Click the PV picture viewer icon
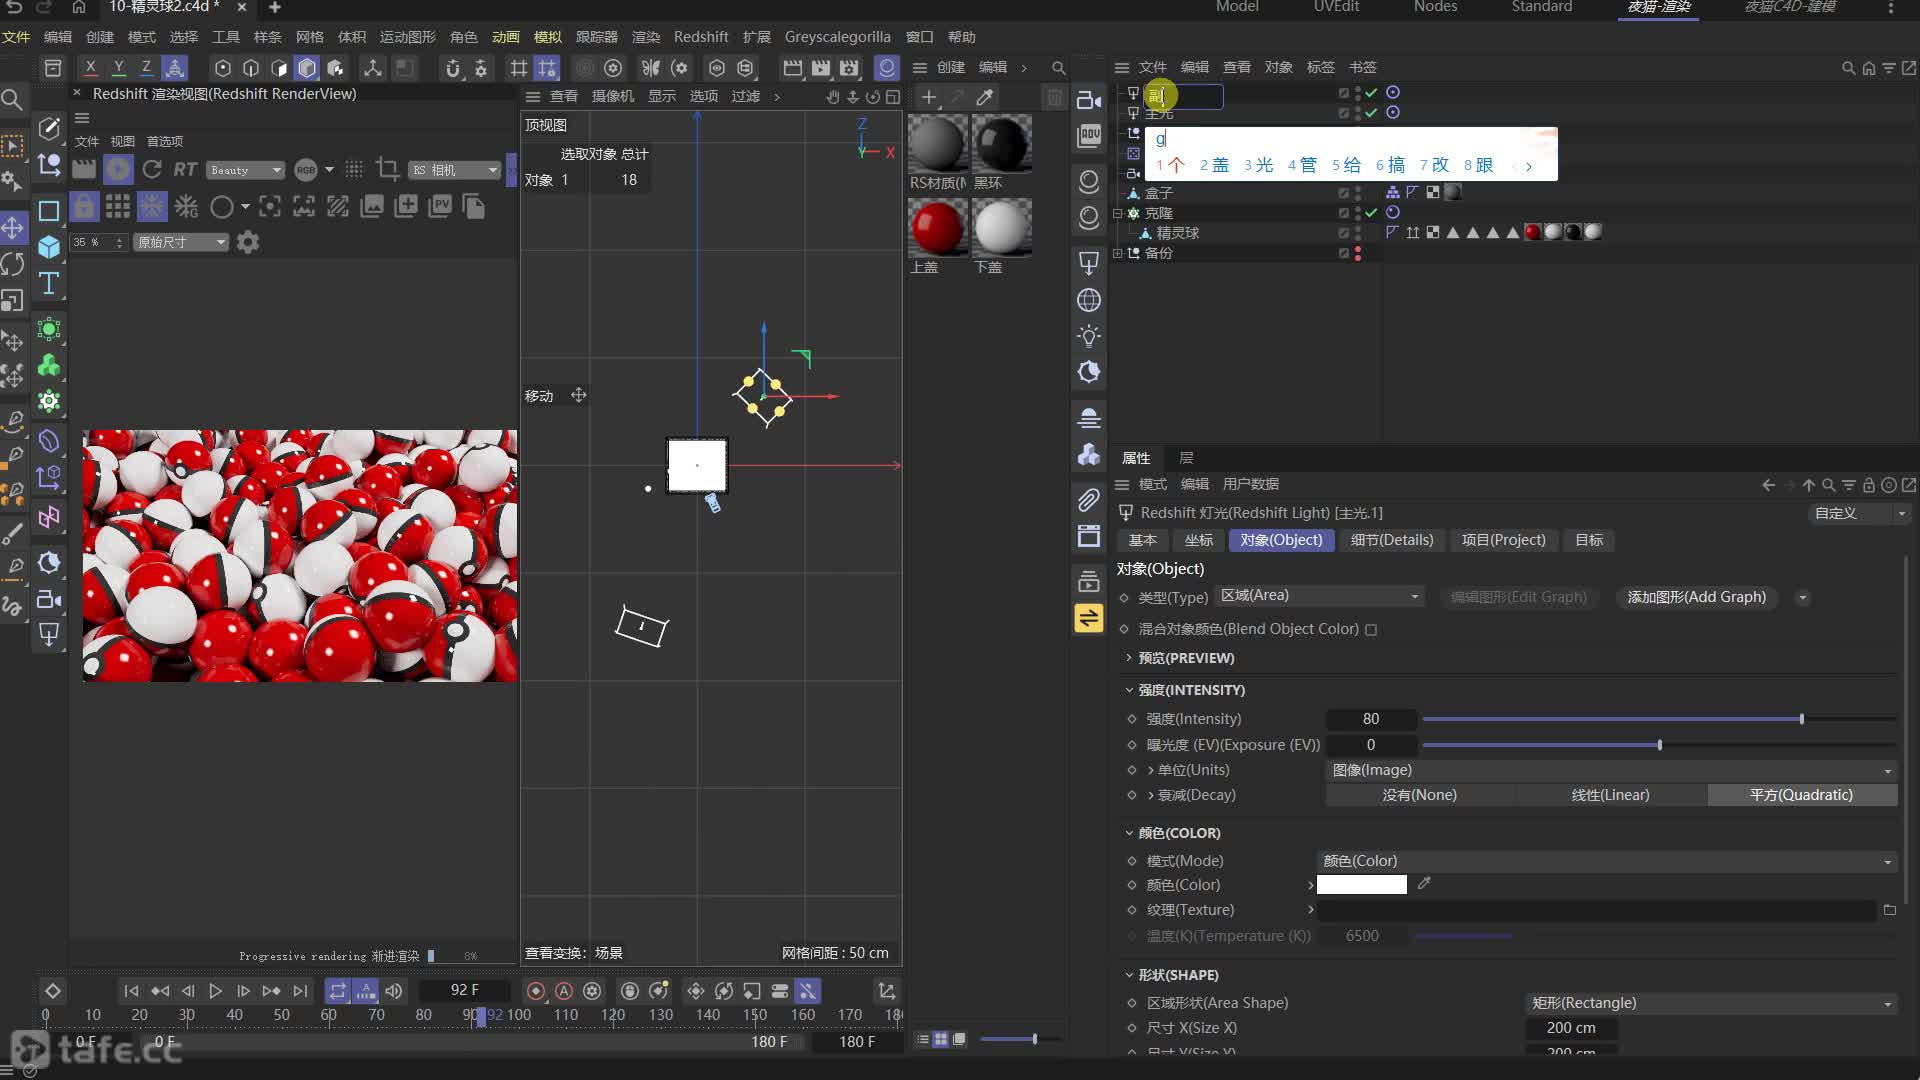The width and height of the screenshot is (1920, 1080). (x=440, y=207)
